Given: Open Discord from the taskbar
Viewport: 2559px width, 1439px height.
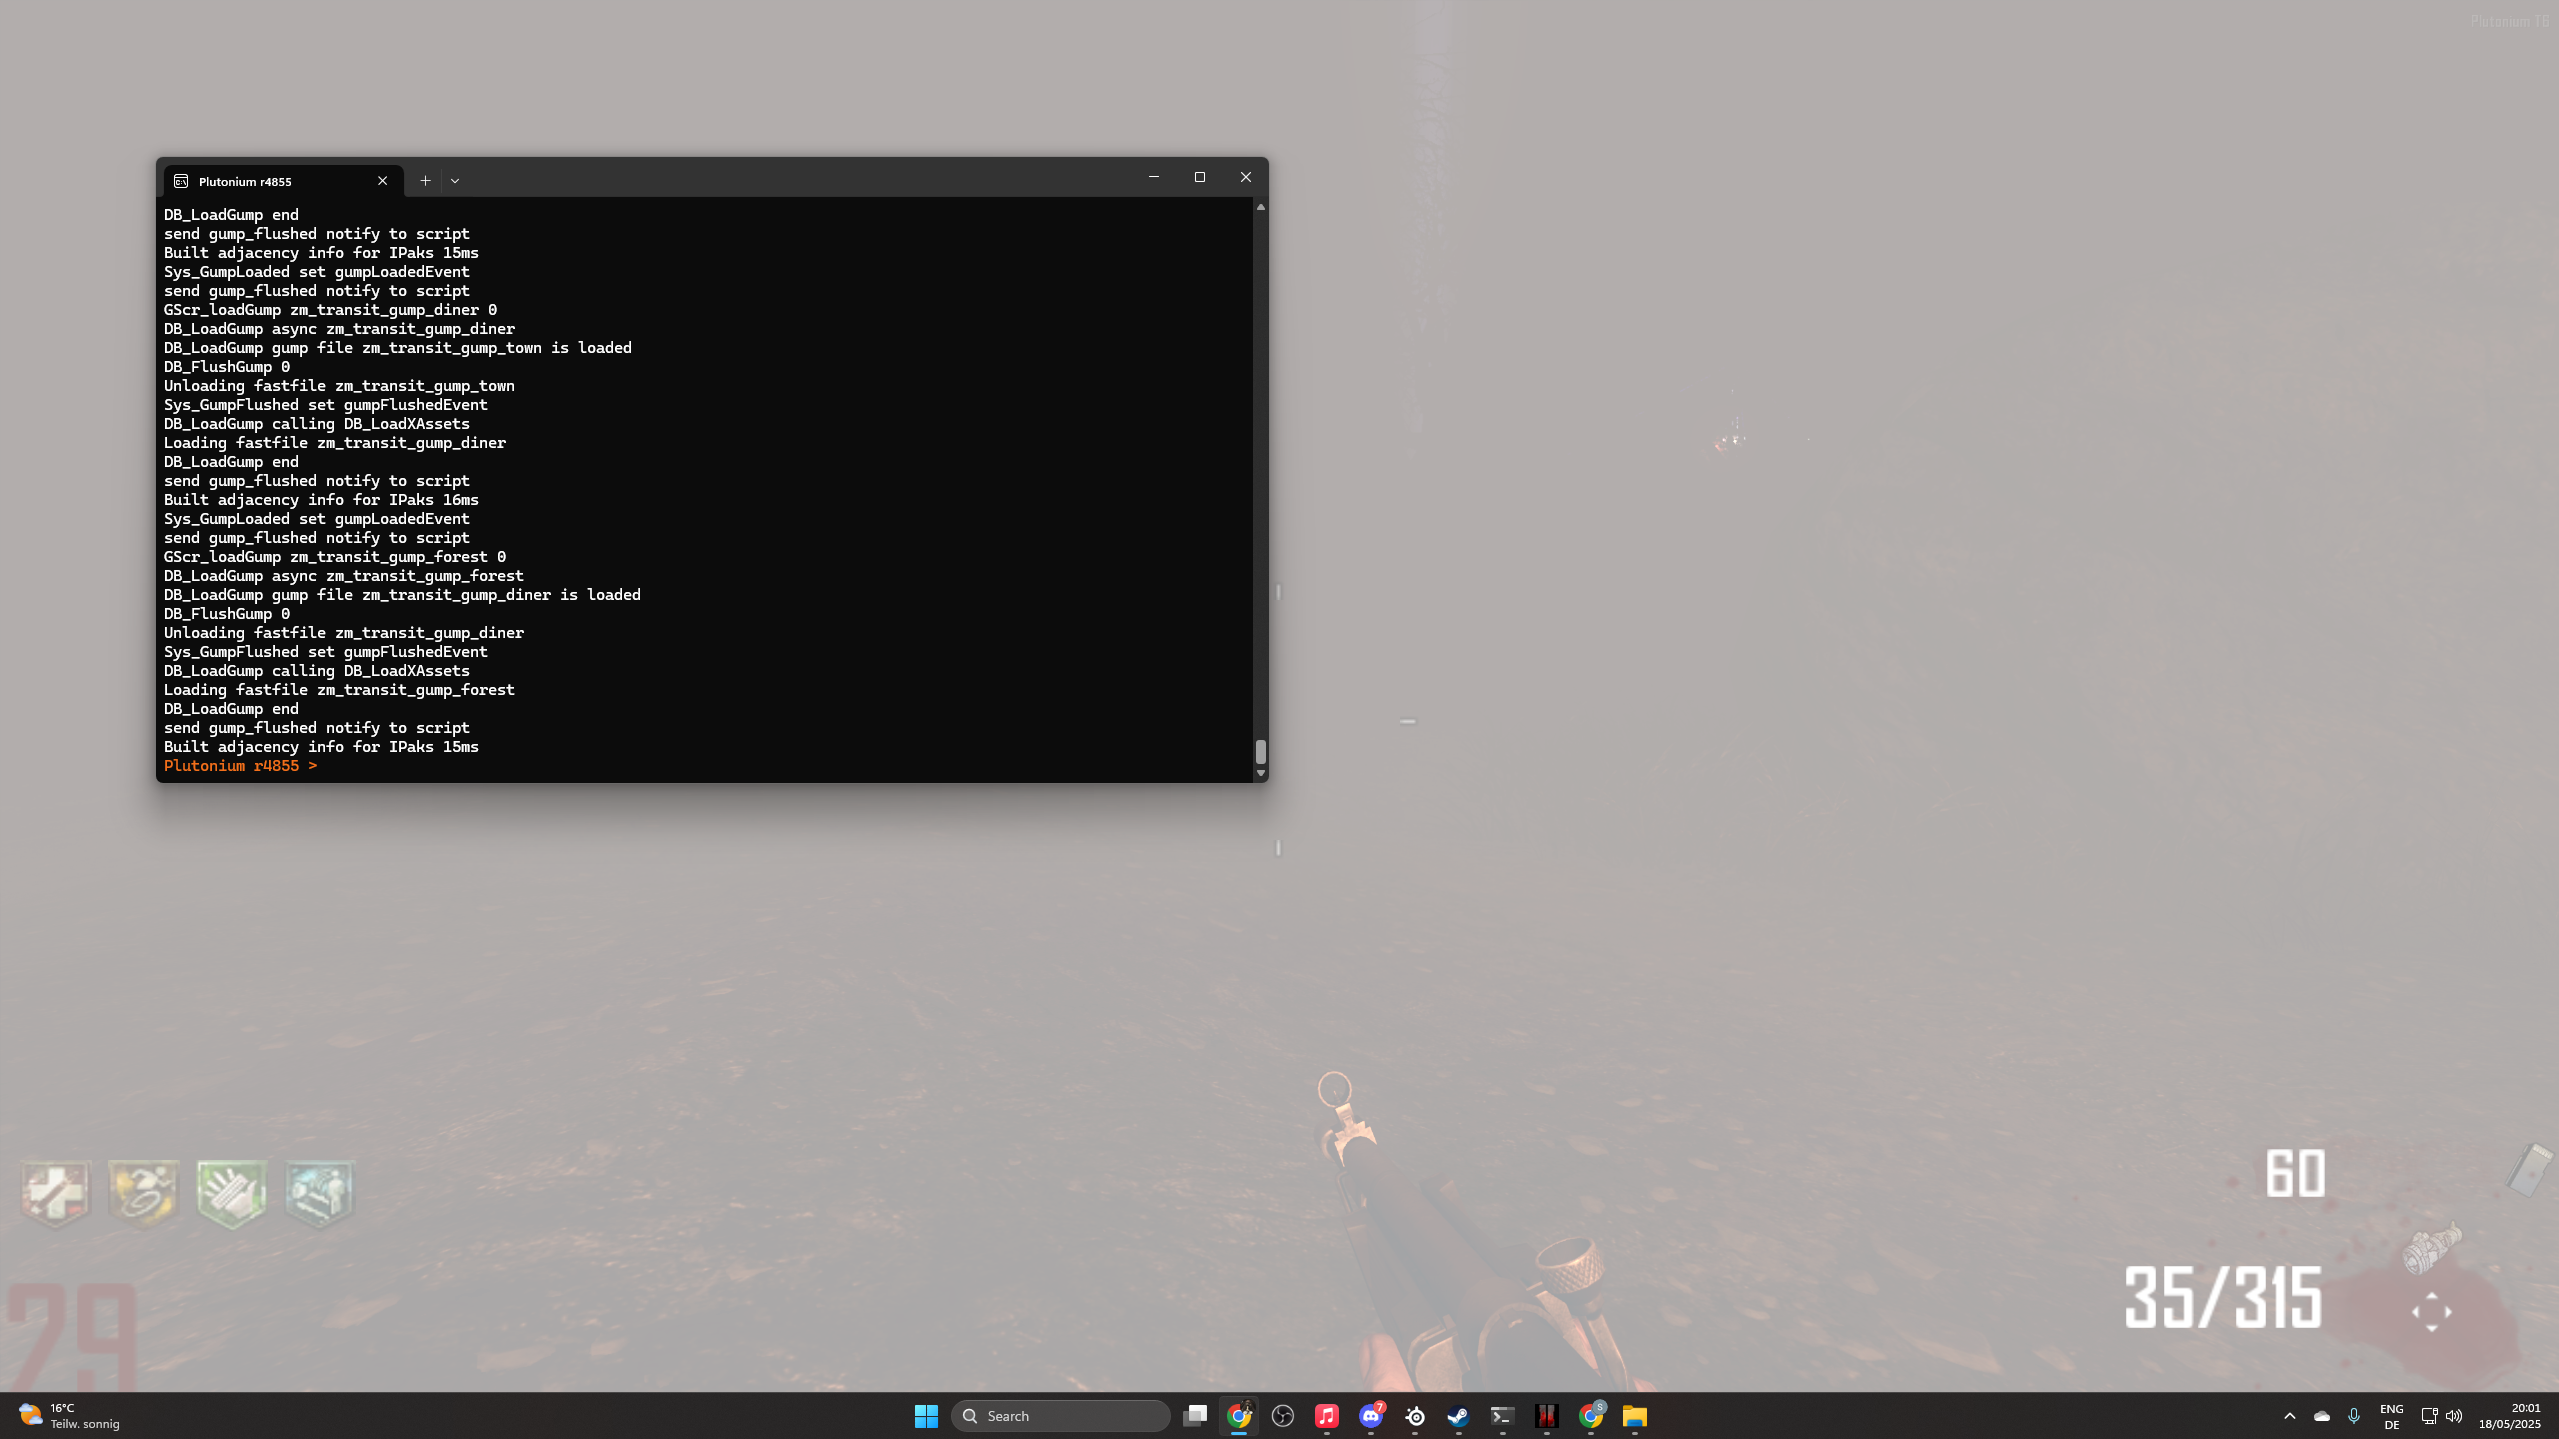Looking at the screenshot, I should click(x=1370, y=1416).
